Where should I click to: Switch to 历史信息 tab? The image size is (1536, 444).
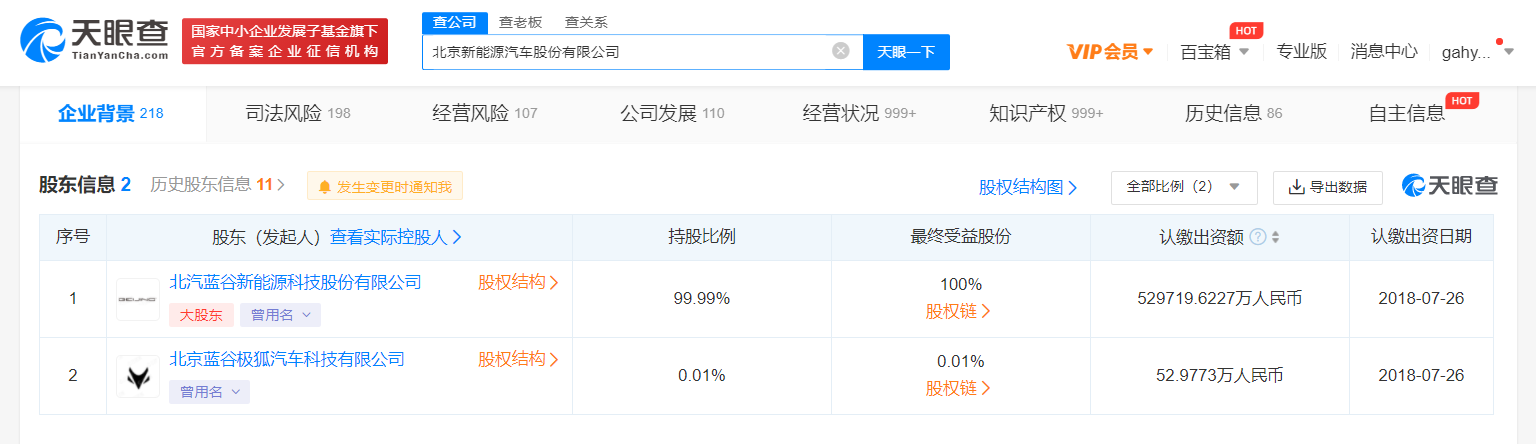tap(1233, 114)
